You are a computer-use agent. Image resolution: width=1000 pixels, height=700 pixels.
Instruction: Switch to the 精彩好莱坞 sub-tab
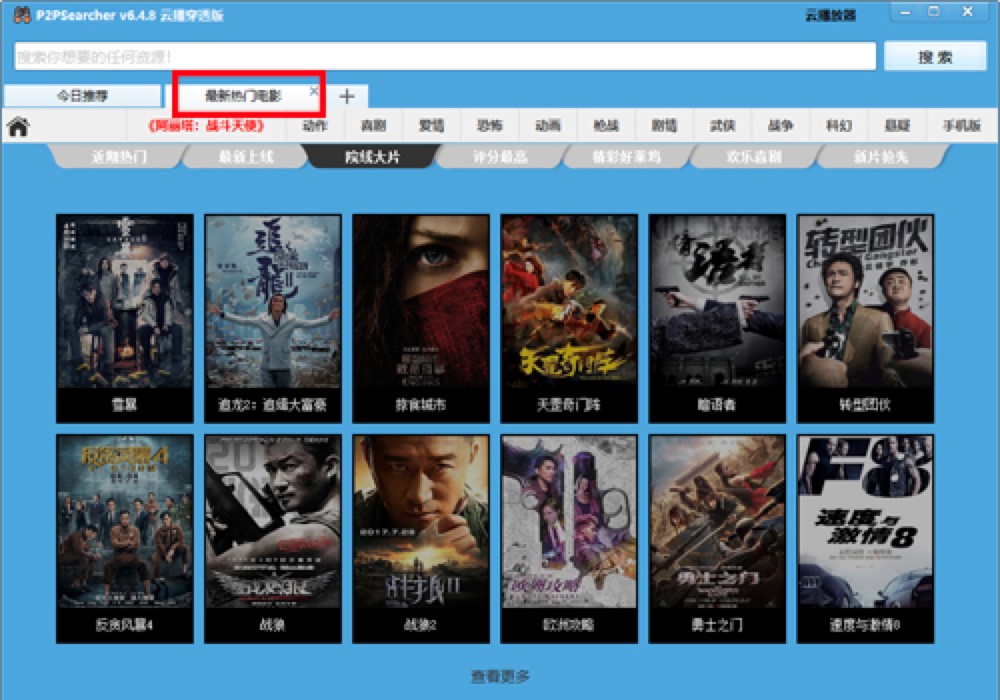627,157
